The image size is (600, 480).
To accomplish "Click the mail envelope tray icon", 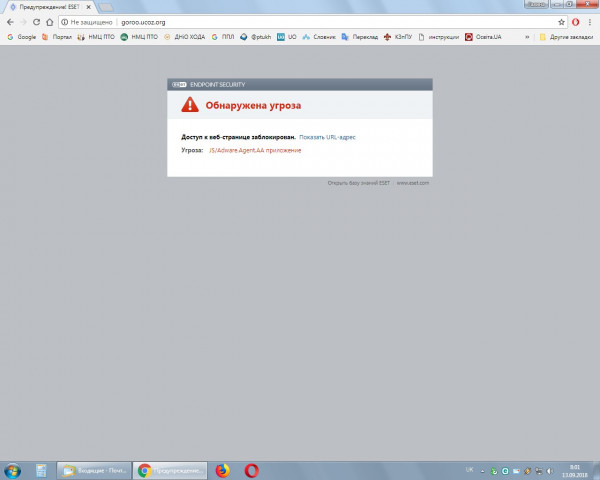I will coord(516,471).
